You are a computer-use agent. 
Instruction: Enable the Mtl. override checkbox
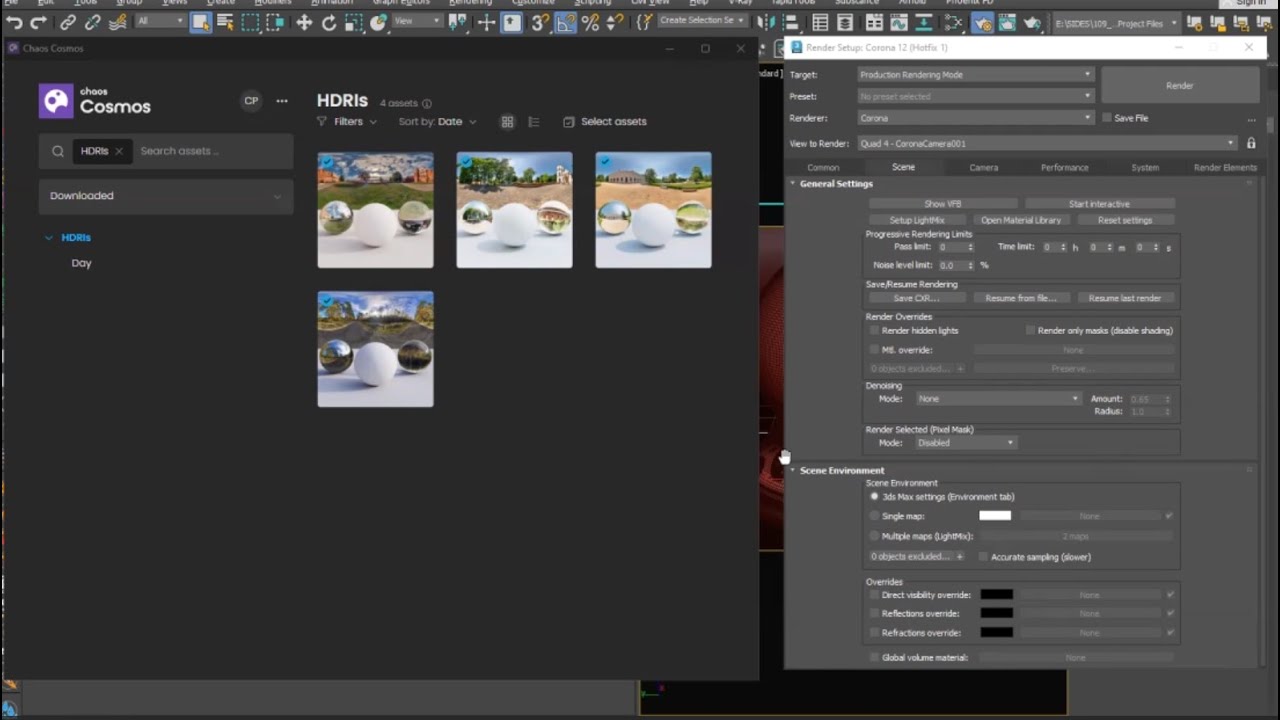pyautogui.click(x=874, y=350)
